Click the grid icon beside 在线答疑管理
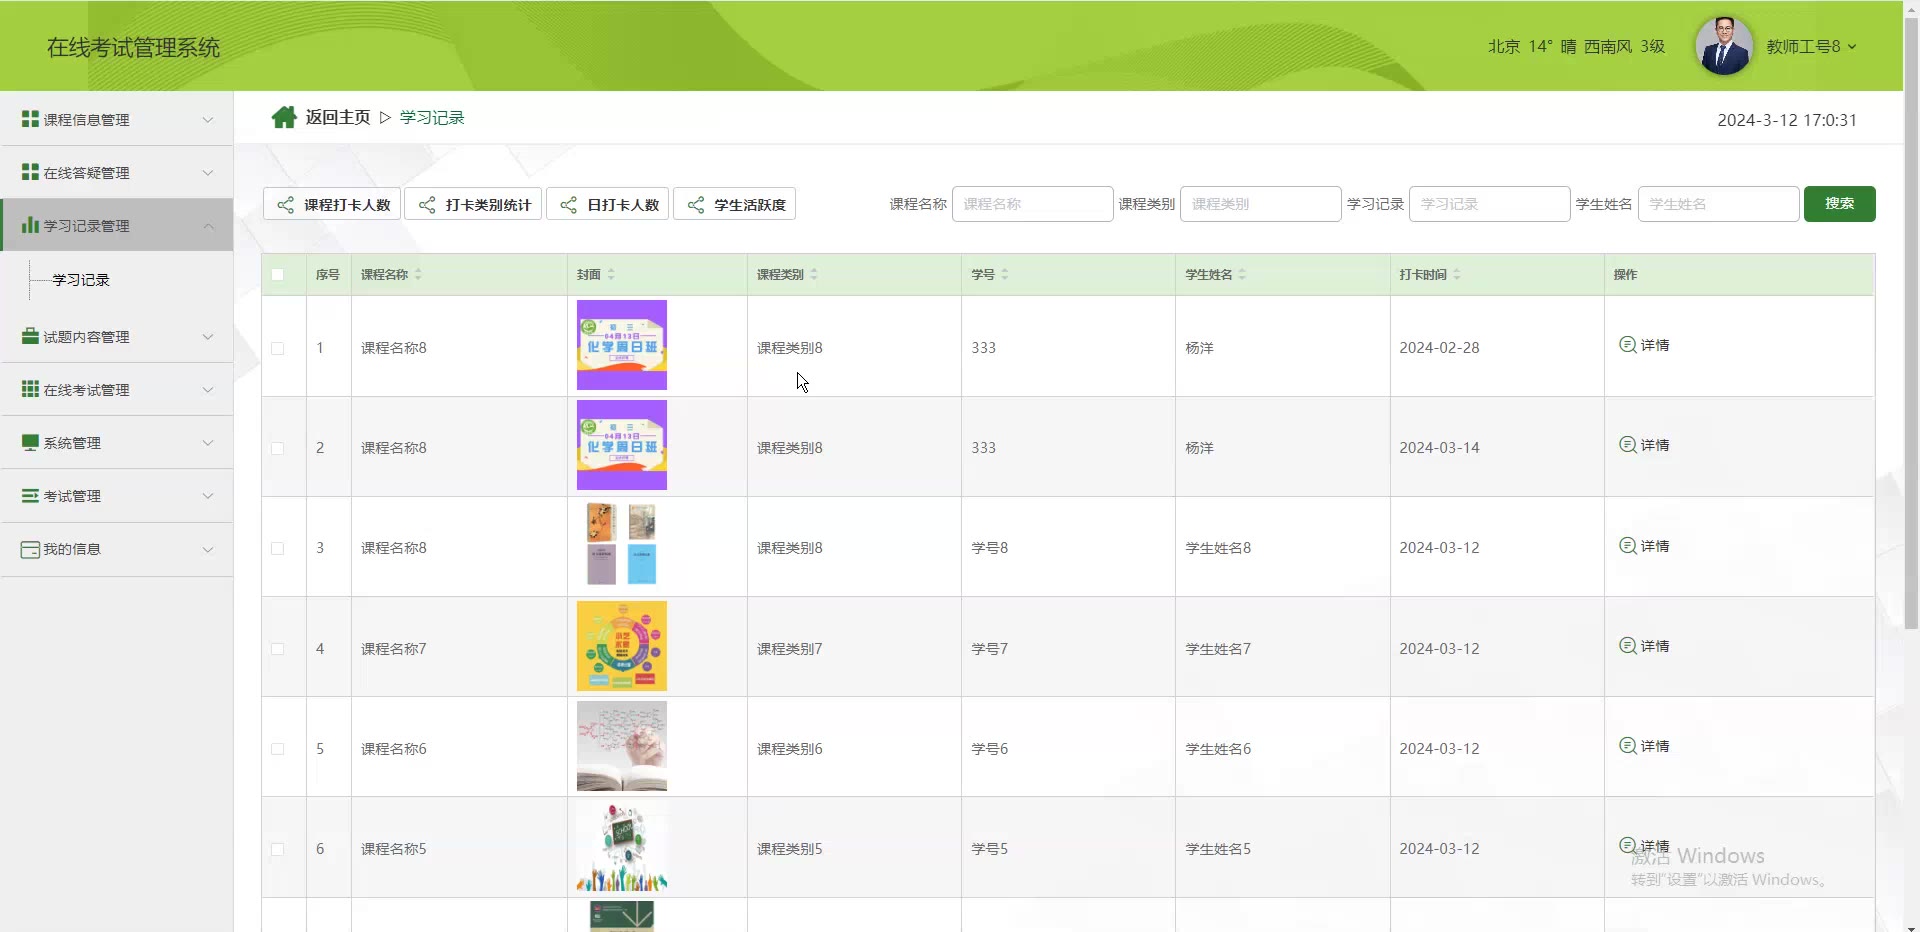The image size is (1920, 932). 30,172
